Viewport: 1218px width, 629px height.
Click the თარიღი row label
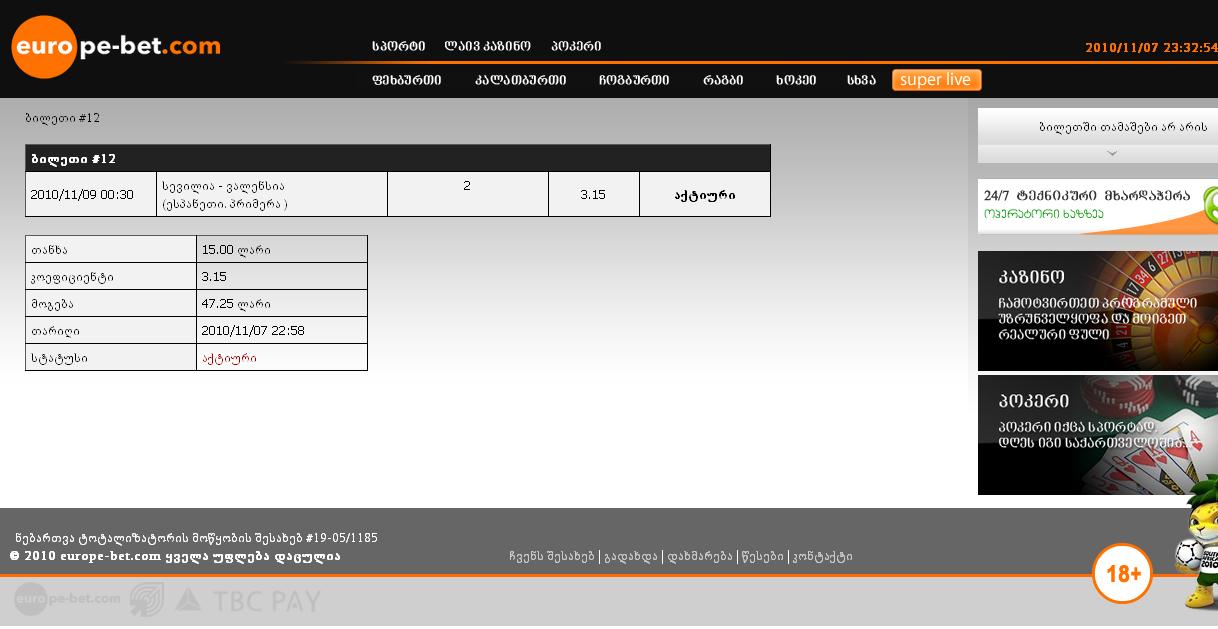pyautogui.click(x=55, y=330)
